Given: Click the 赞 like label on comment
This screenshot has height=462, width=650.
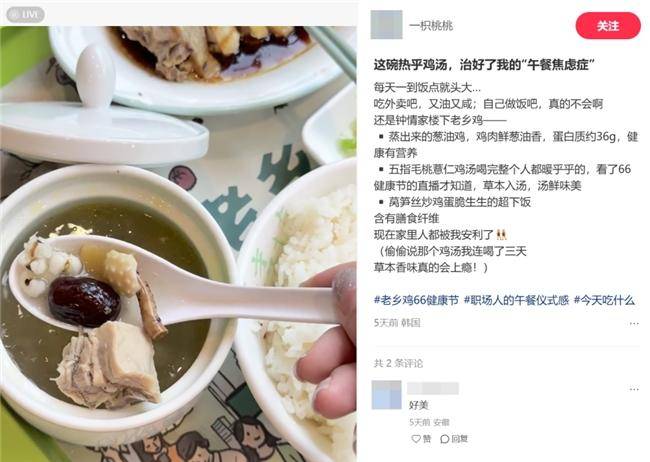Looking at the screenshot, I should click(427, 439).
